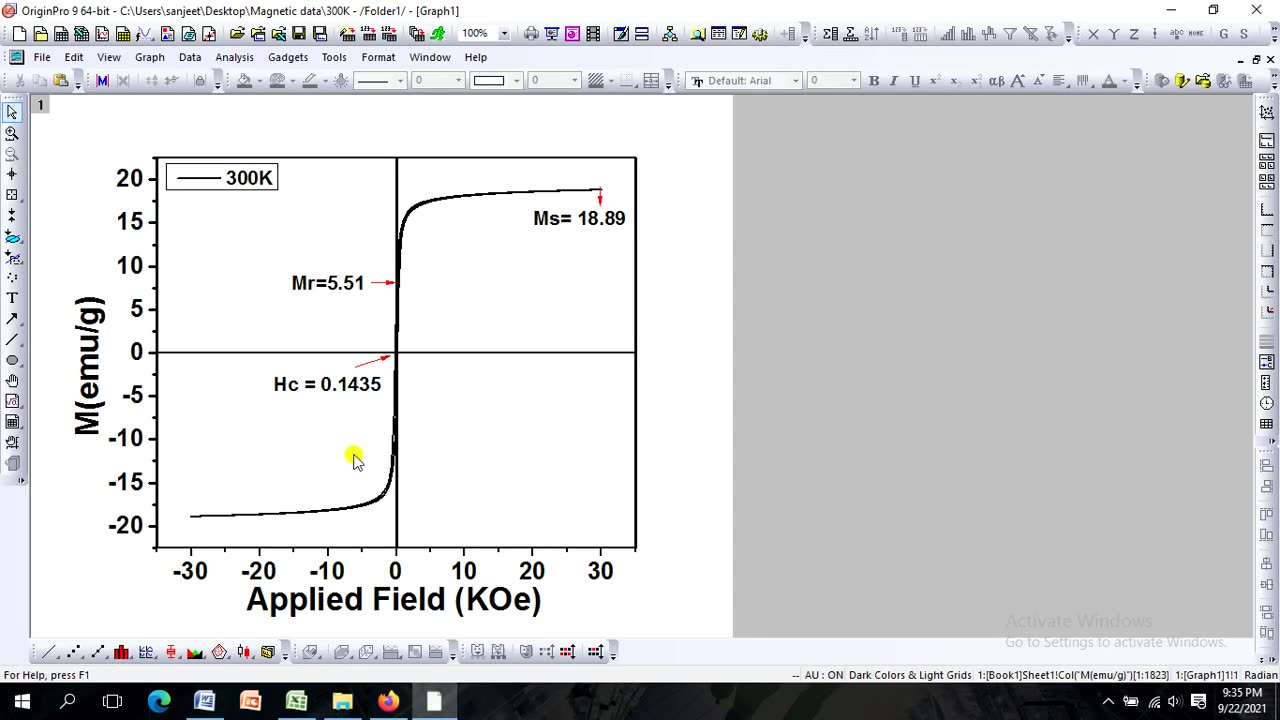Toggle Italic text formatting
The width and height of the screenshot is (1280, 720).
[x=894, y=81]
